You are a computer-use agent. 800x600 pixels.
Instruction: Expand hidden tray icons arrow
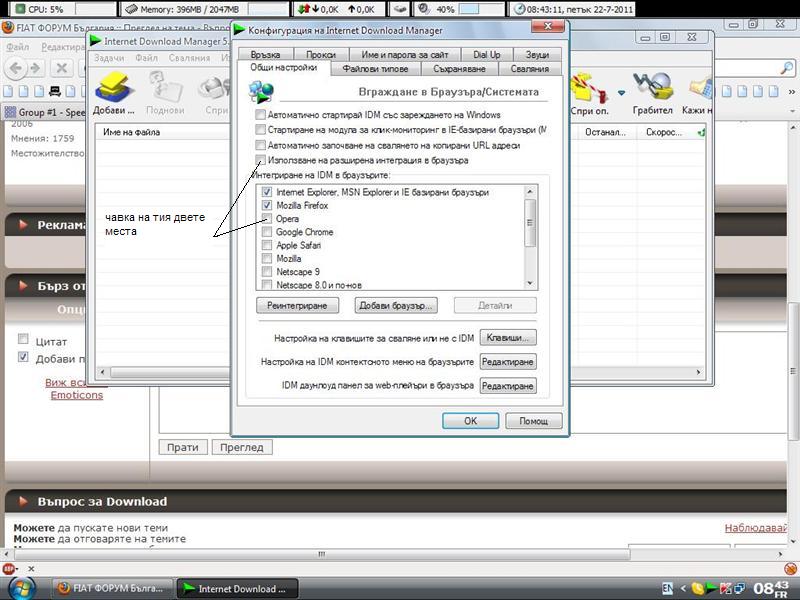click(x=683, y=588)
